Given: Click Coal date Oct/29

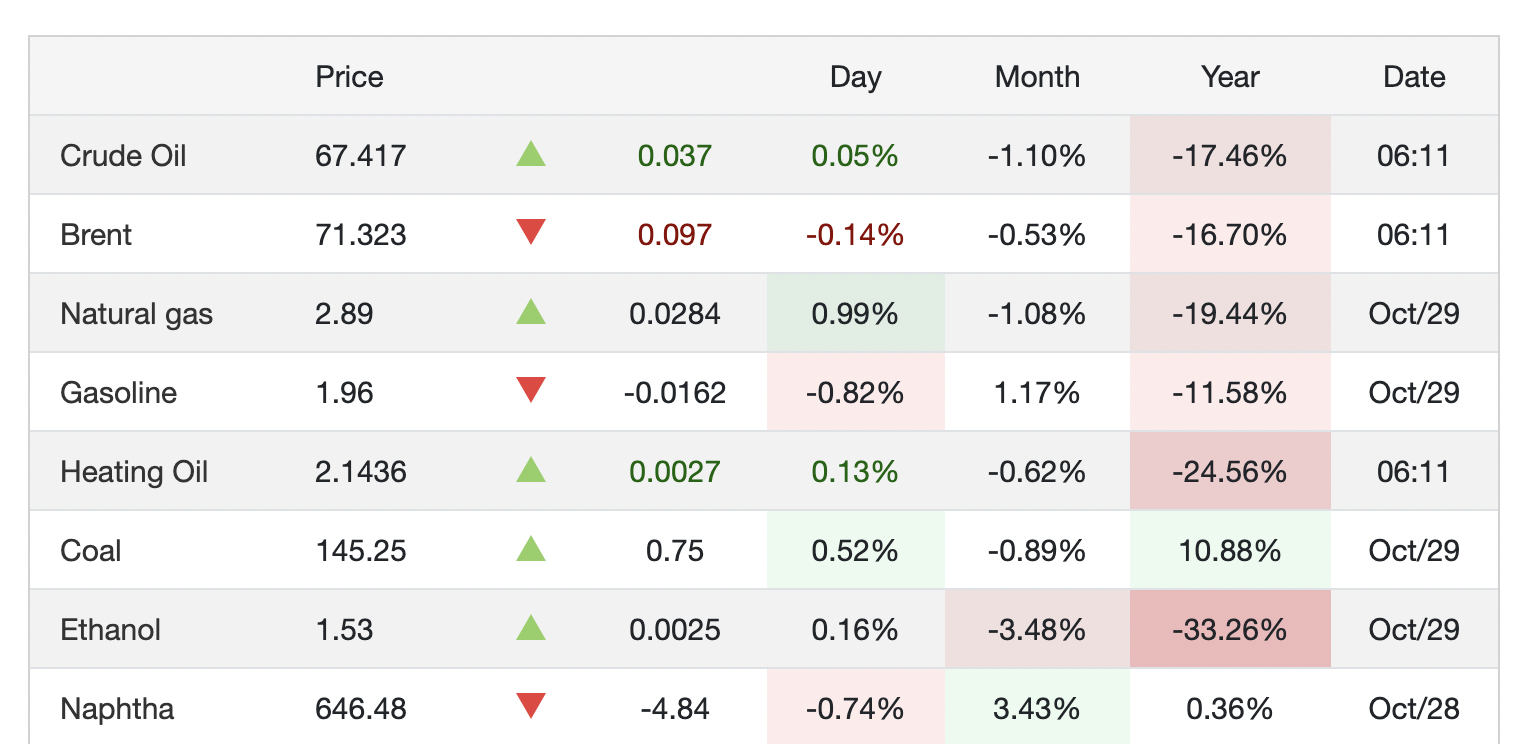Looking at the screenshot, I should (x=1414, y=551).
